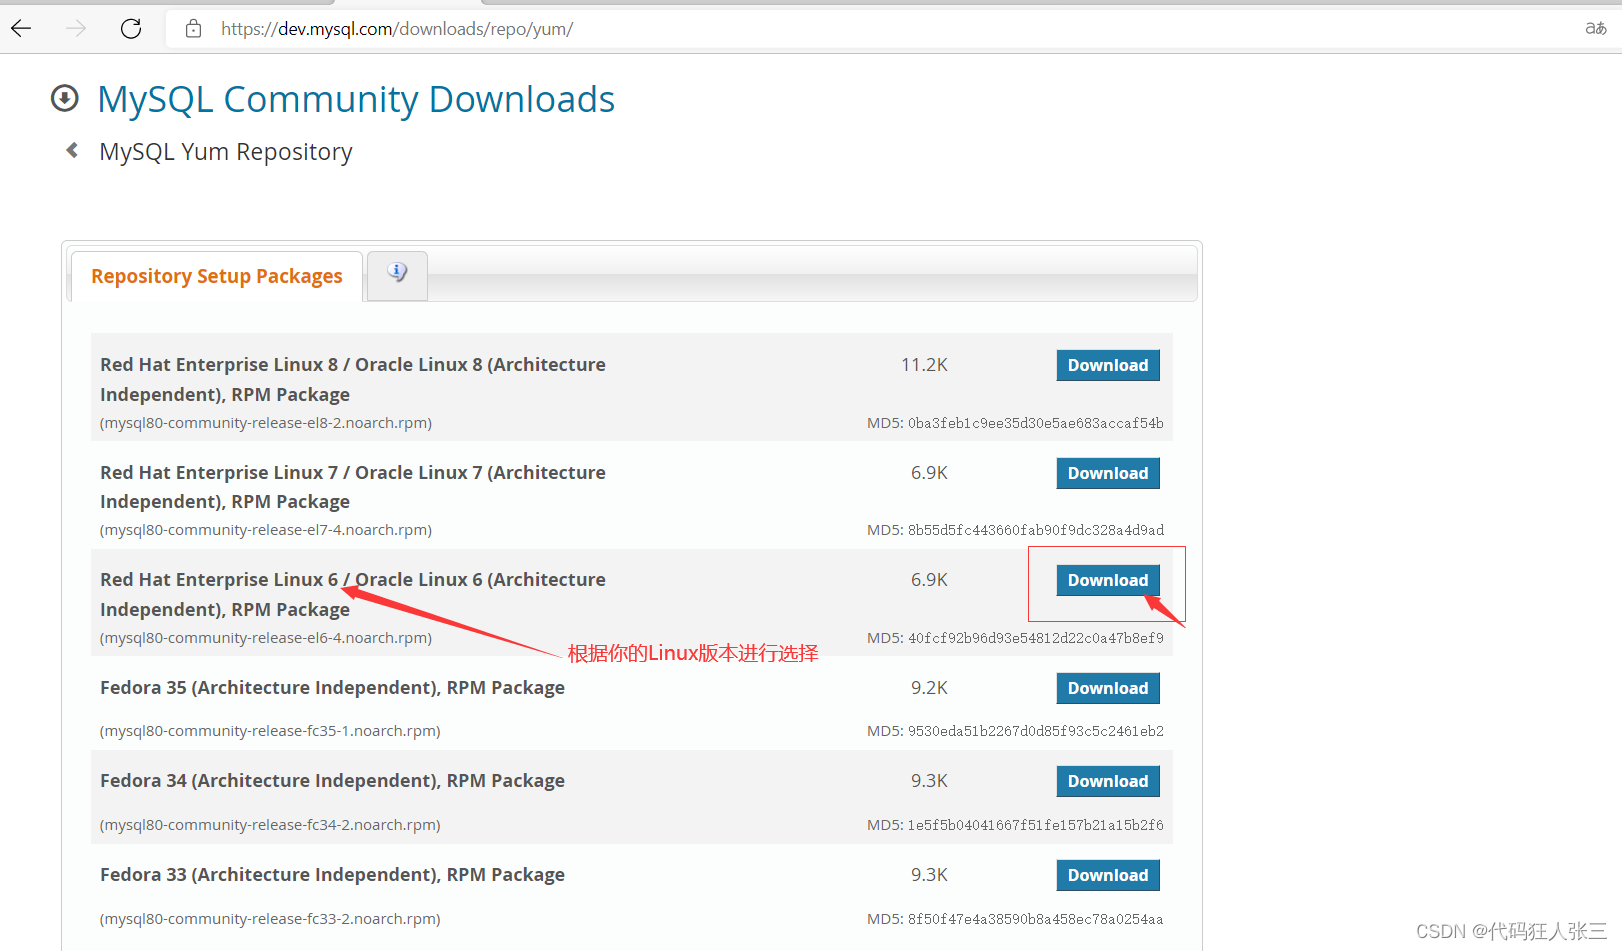This screenshot has height=951, width=1622.
Task: Select Repository Setup Packages tab
Action: click(x=217, y=276)
